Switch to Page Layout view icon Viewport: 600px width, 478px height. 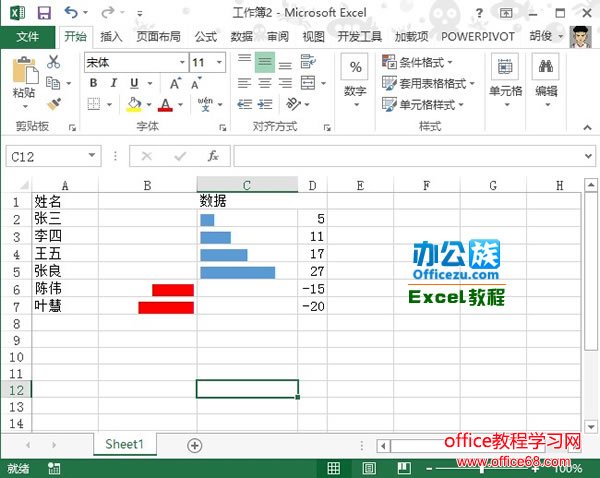coord(369,468)
